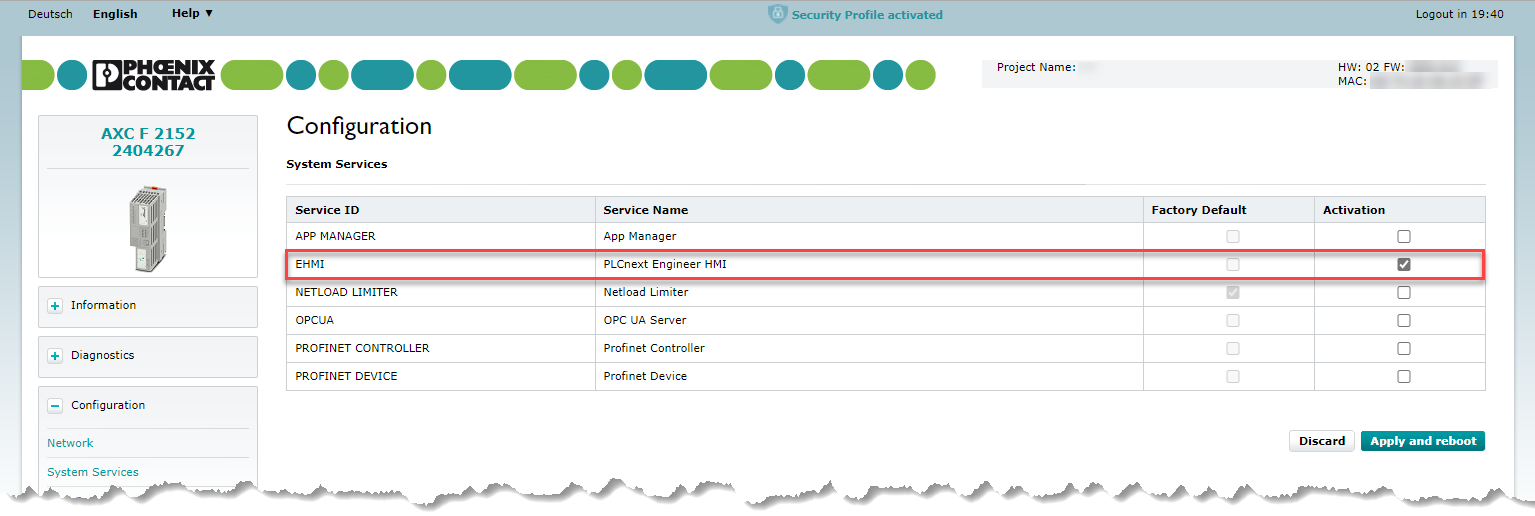Select the PROFINET CONTROLLER service ID cell

click(x=441, y=348)
